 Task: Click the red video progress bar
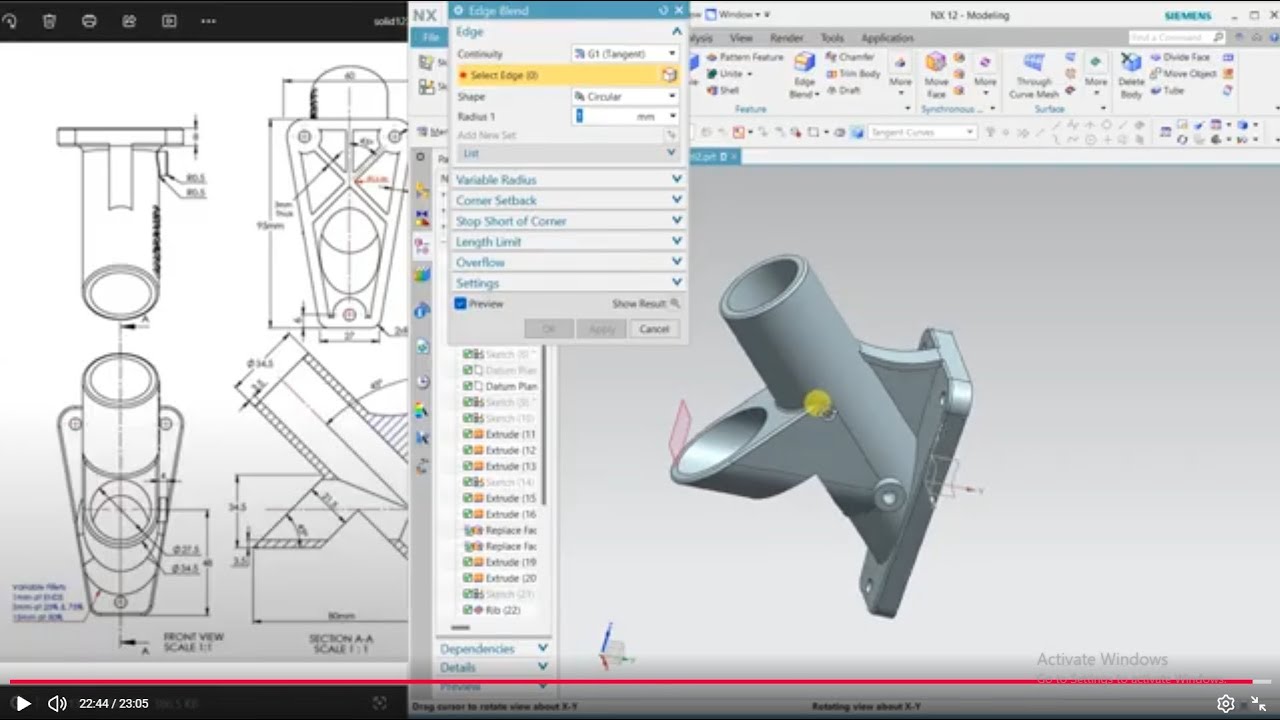click(632, 682)
